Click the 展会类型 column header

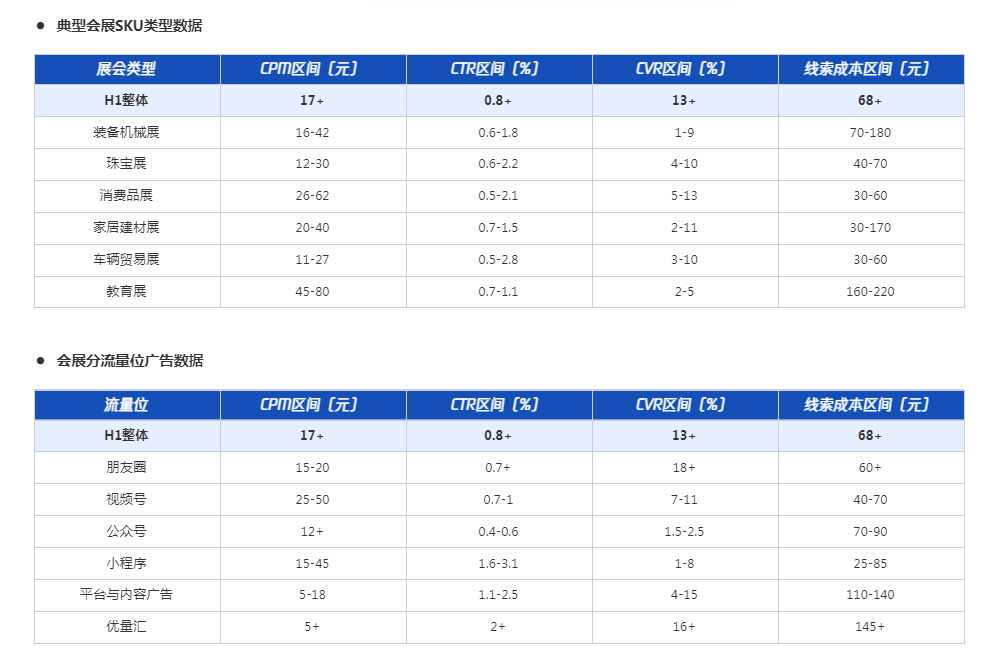[x=126, y=68]
